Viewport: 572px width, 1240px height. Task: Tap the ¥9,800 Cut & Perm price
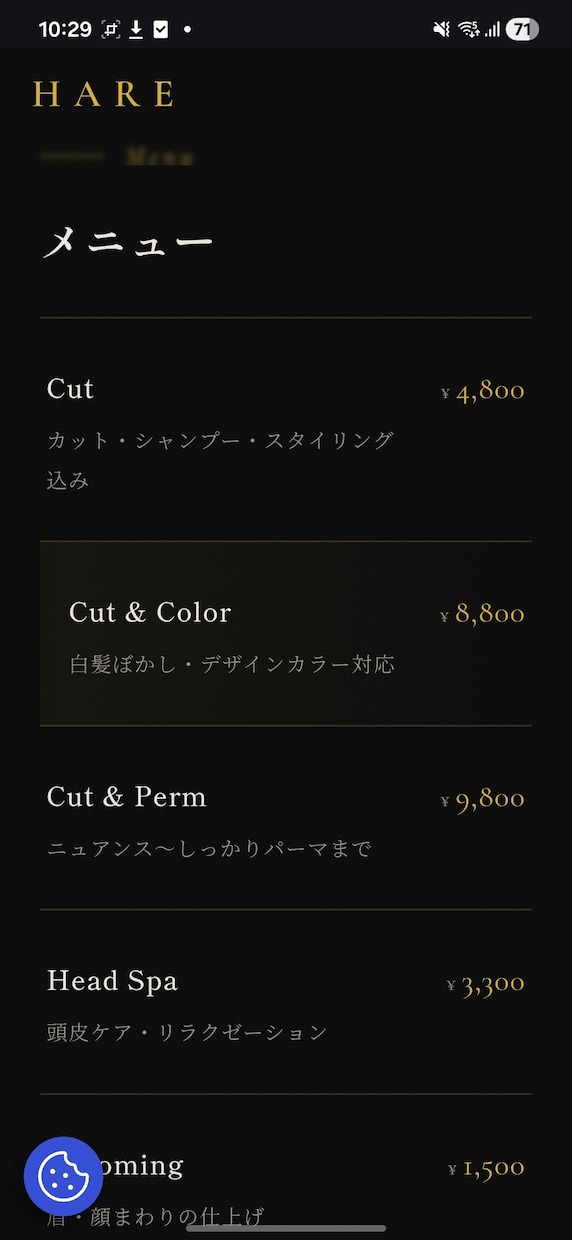point(483,799)
